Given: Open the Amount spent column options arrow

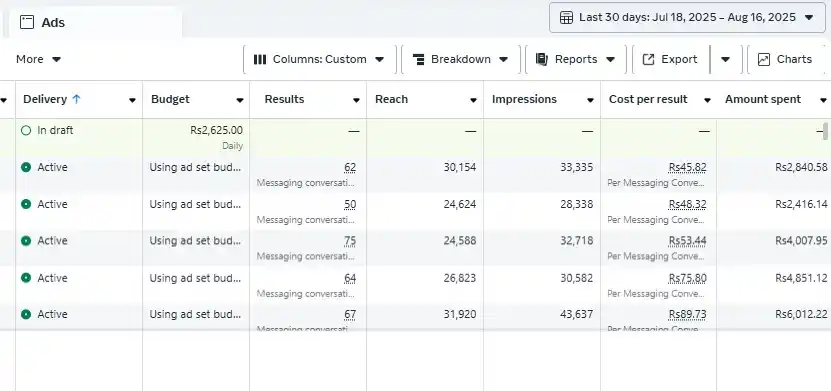Looking at the screenshot, I should pos(823,100).
